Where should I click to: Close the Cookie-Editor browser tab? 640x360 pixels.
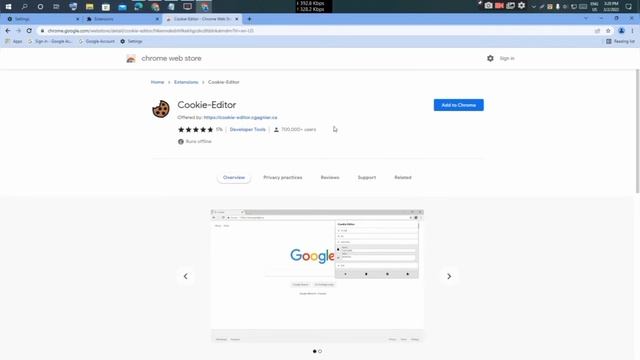[x=236, y=19]
